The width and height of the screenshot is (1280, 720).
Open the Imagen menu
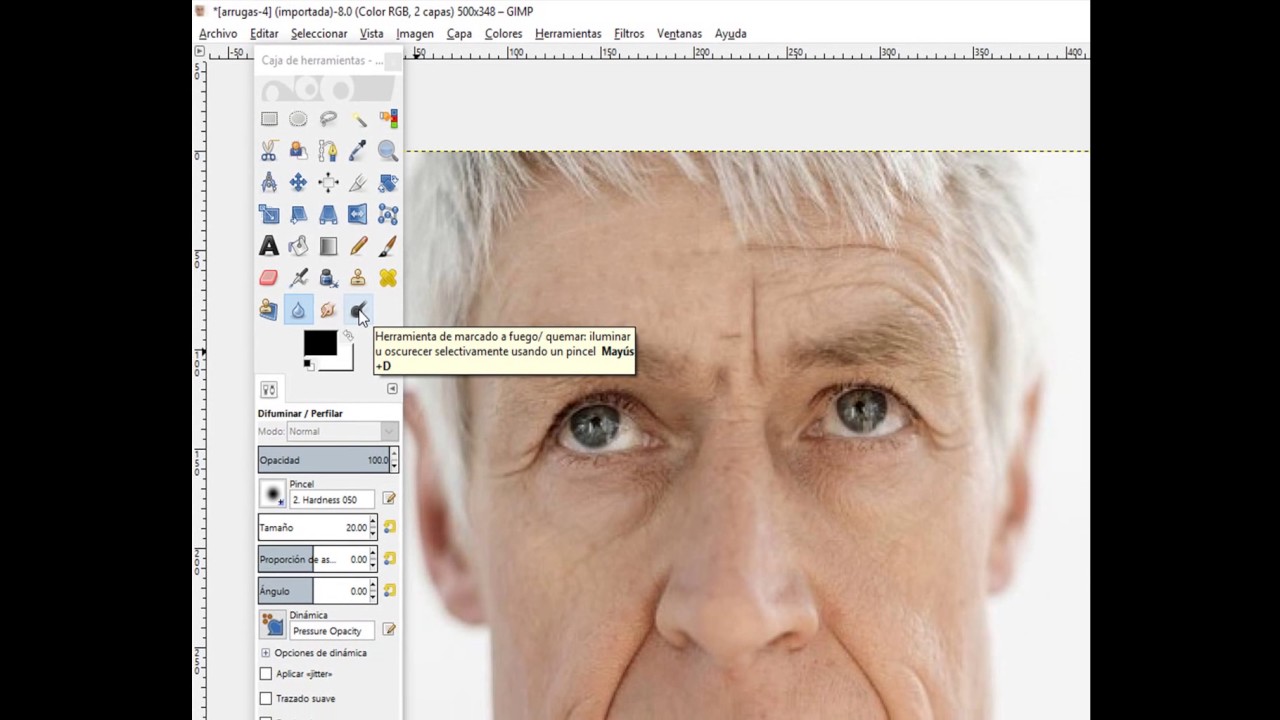point(415,33)
